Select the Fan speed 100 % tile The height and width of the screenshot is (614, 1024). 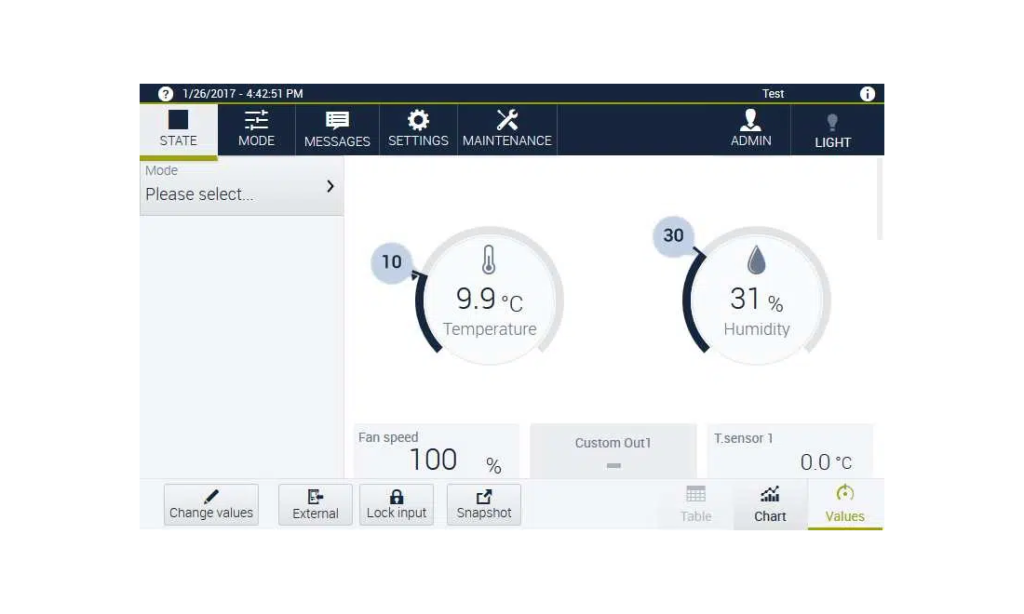[436, 451]
